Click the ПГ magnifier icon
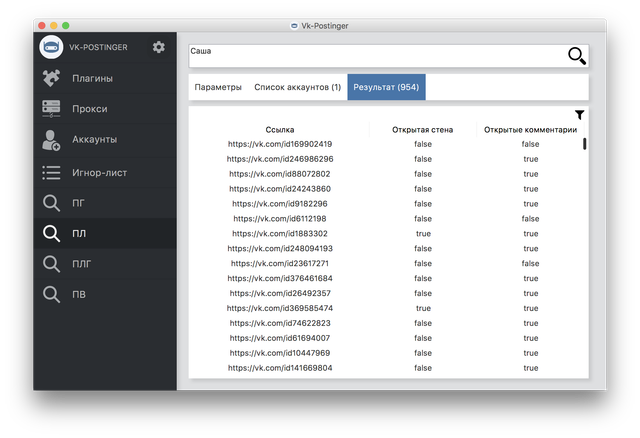The height and width of the screenshot is (438, 640). click(x=51, y=203)
